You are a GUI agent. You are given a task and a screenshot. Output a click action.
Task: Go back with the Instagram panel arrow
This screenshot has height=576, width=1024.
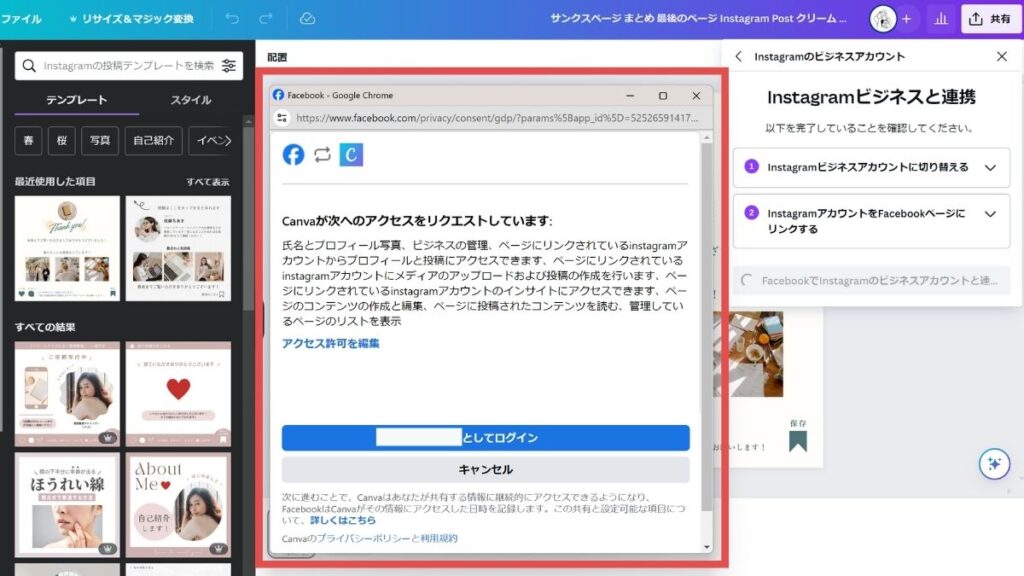pos(739,57)
